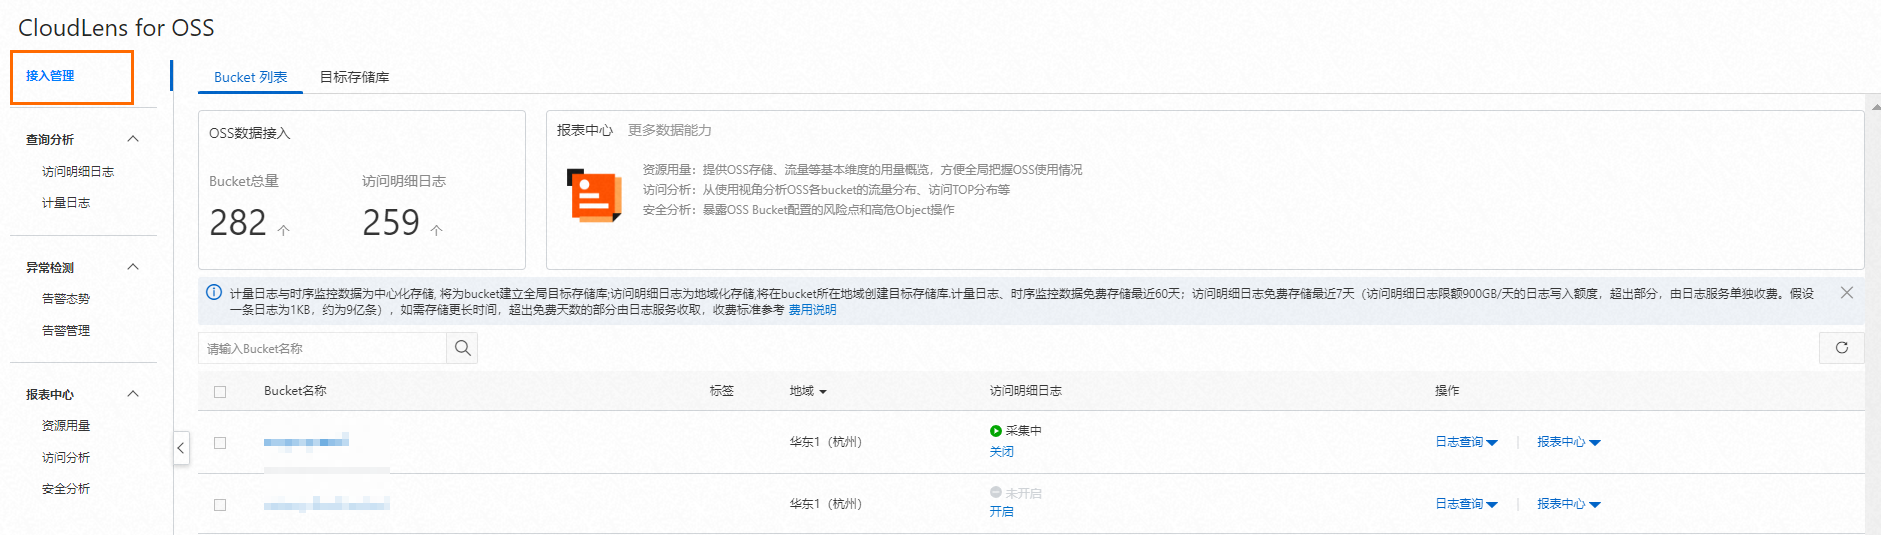Click the Bucket总量 value 282
Viewport: 1881px width, 535px height.
point(238,222)
